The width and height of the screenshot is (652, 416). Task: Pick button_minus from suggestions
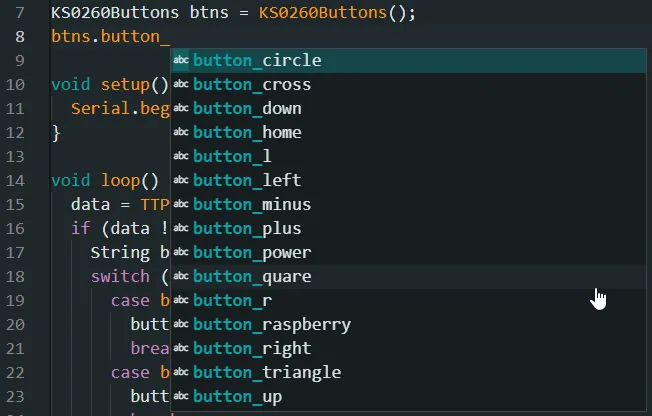tap(252, 204)
